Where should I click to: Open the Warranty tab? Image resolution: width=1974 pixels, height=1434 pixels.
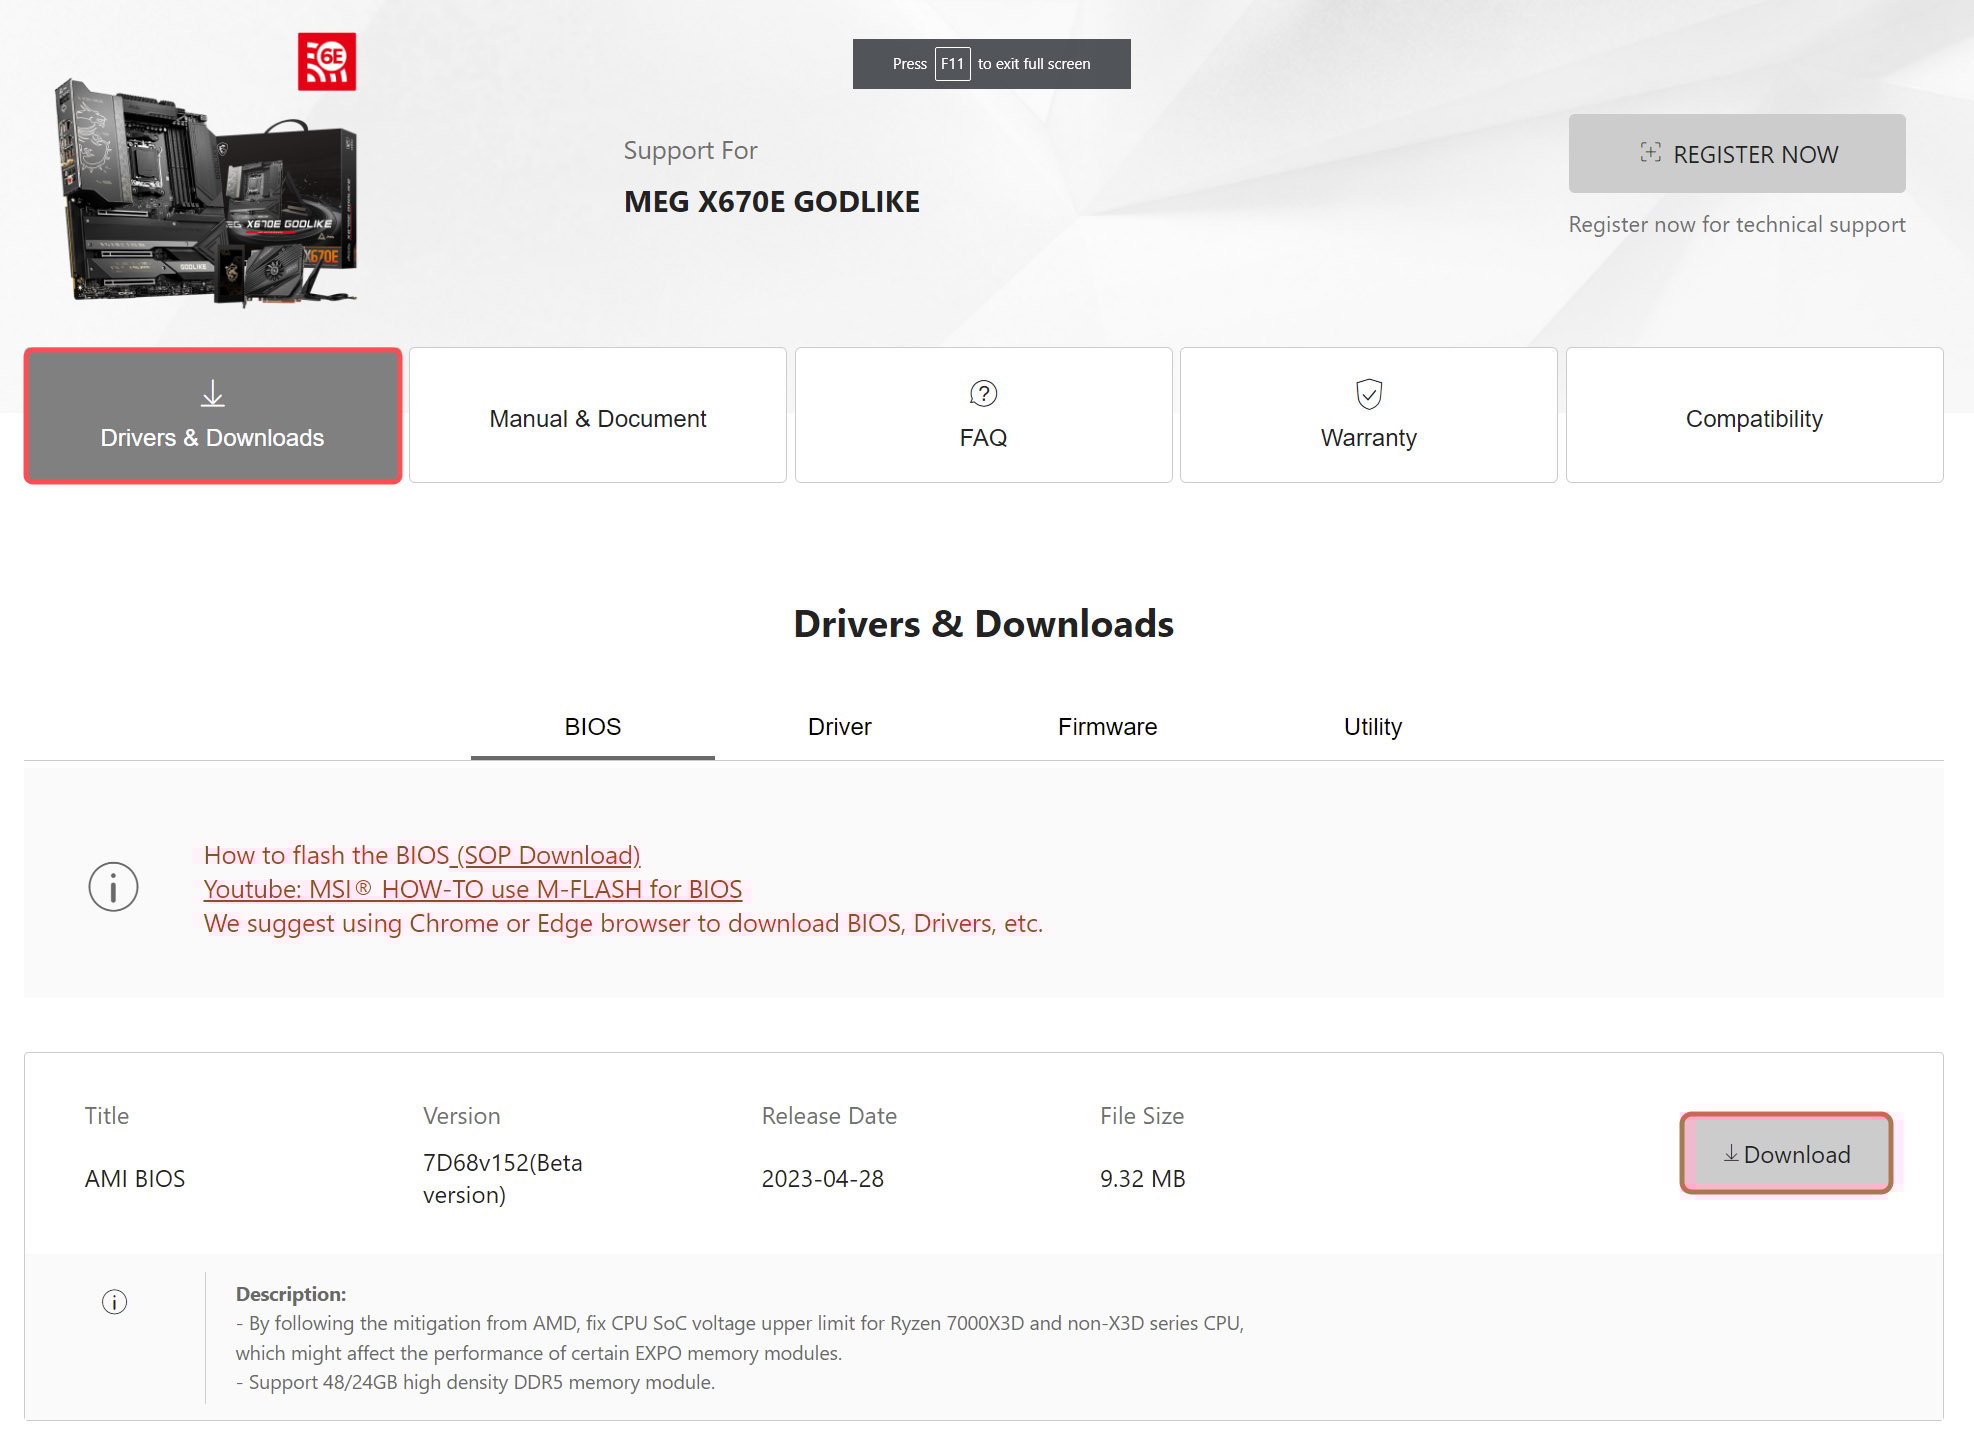tap(1369, 416)
